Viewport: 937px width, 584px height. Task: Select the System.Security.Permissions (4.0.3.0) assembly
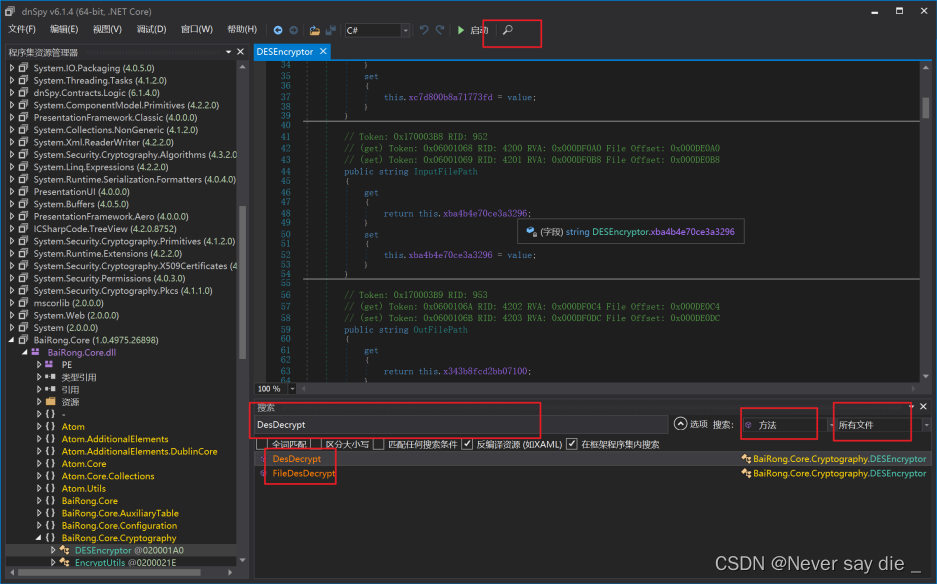(109, 278)
